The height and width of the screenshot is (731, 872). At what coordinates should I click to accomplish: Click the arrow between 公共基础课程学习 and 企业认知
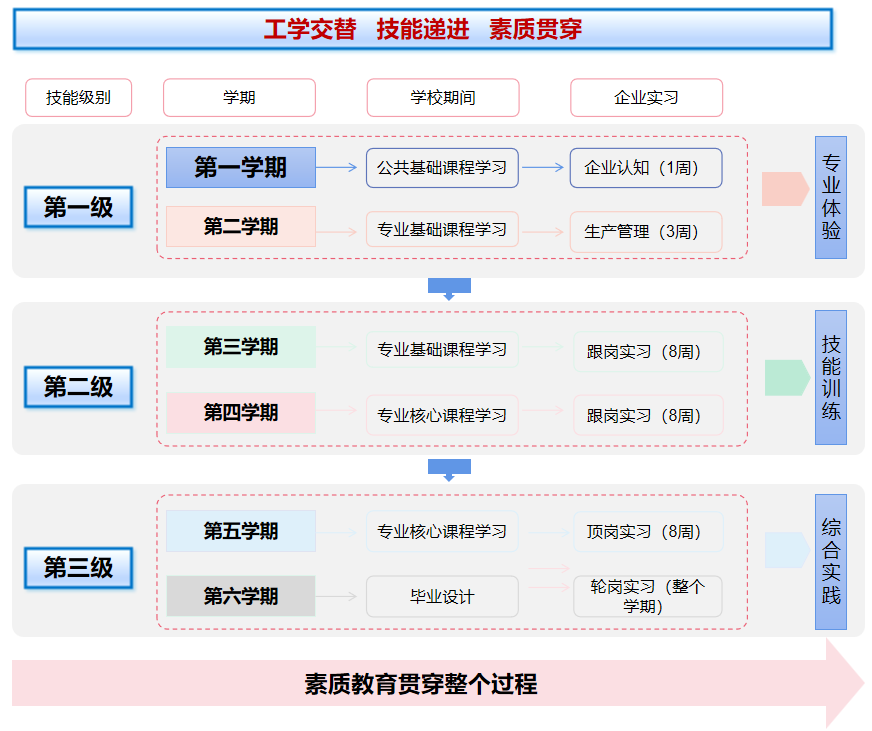coord(543,168)
